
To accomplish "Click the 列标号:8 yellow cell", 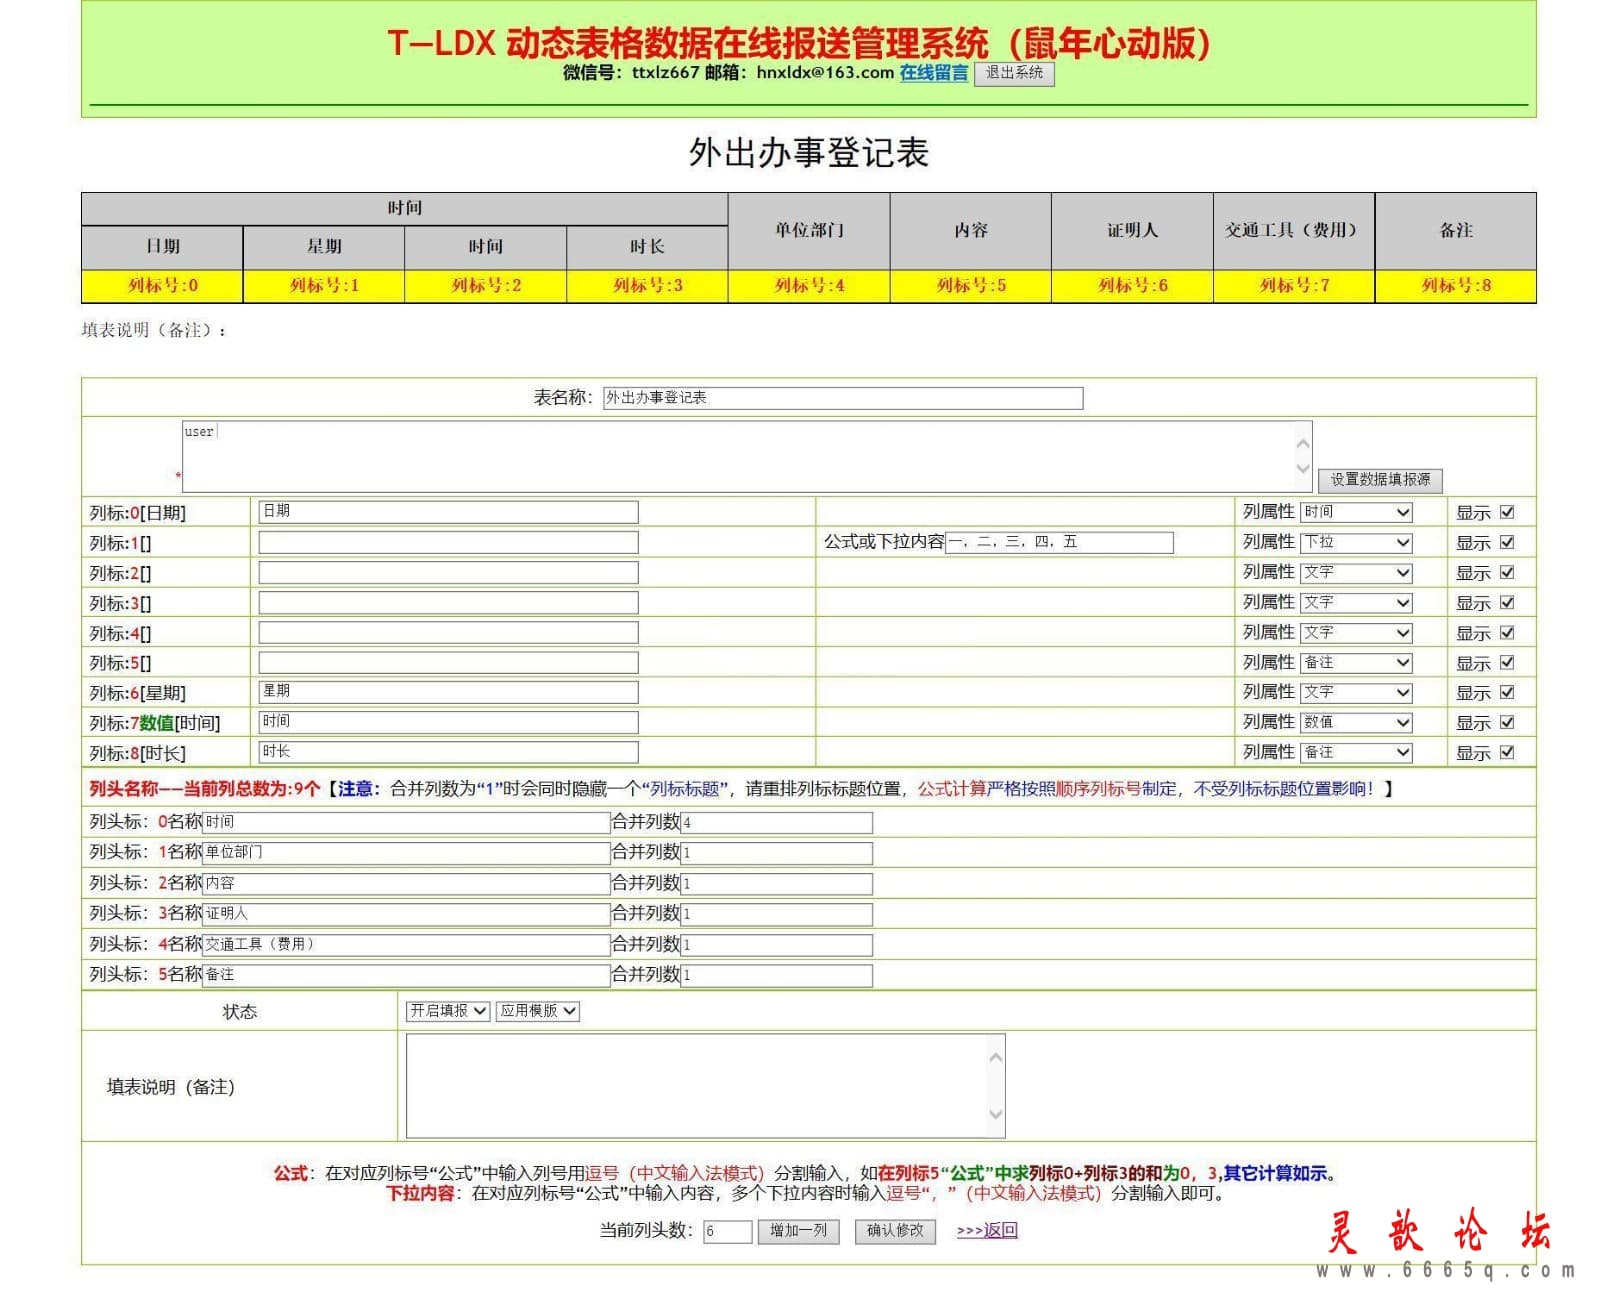I will 1456,286.
